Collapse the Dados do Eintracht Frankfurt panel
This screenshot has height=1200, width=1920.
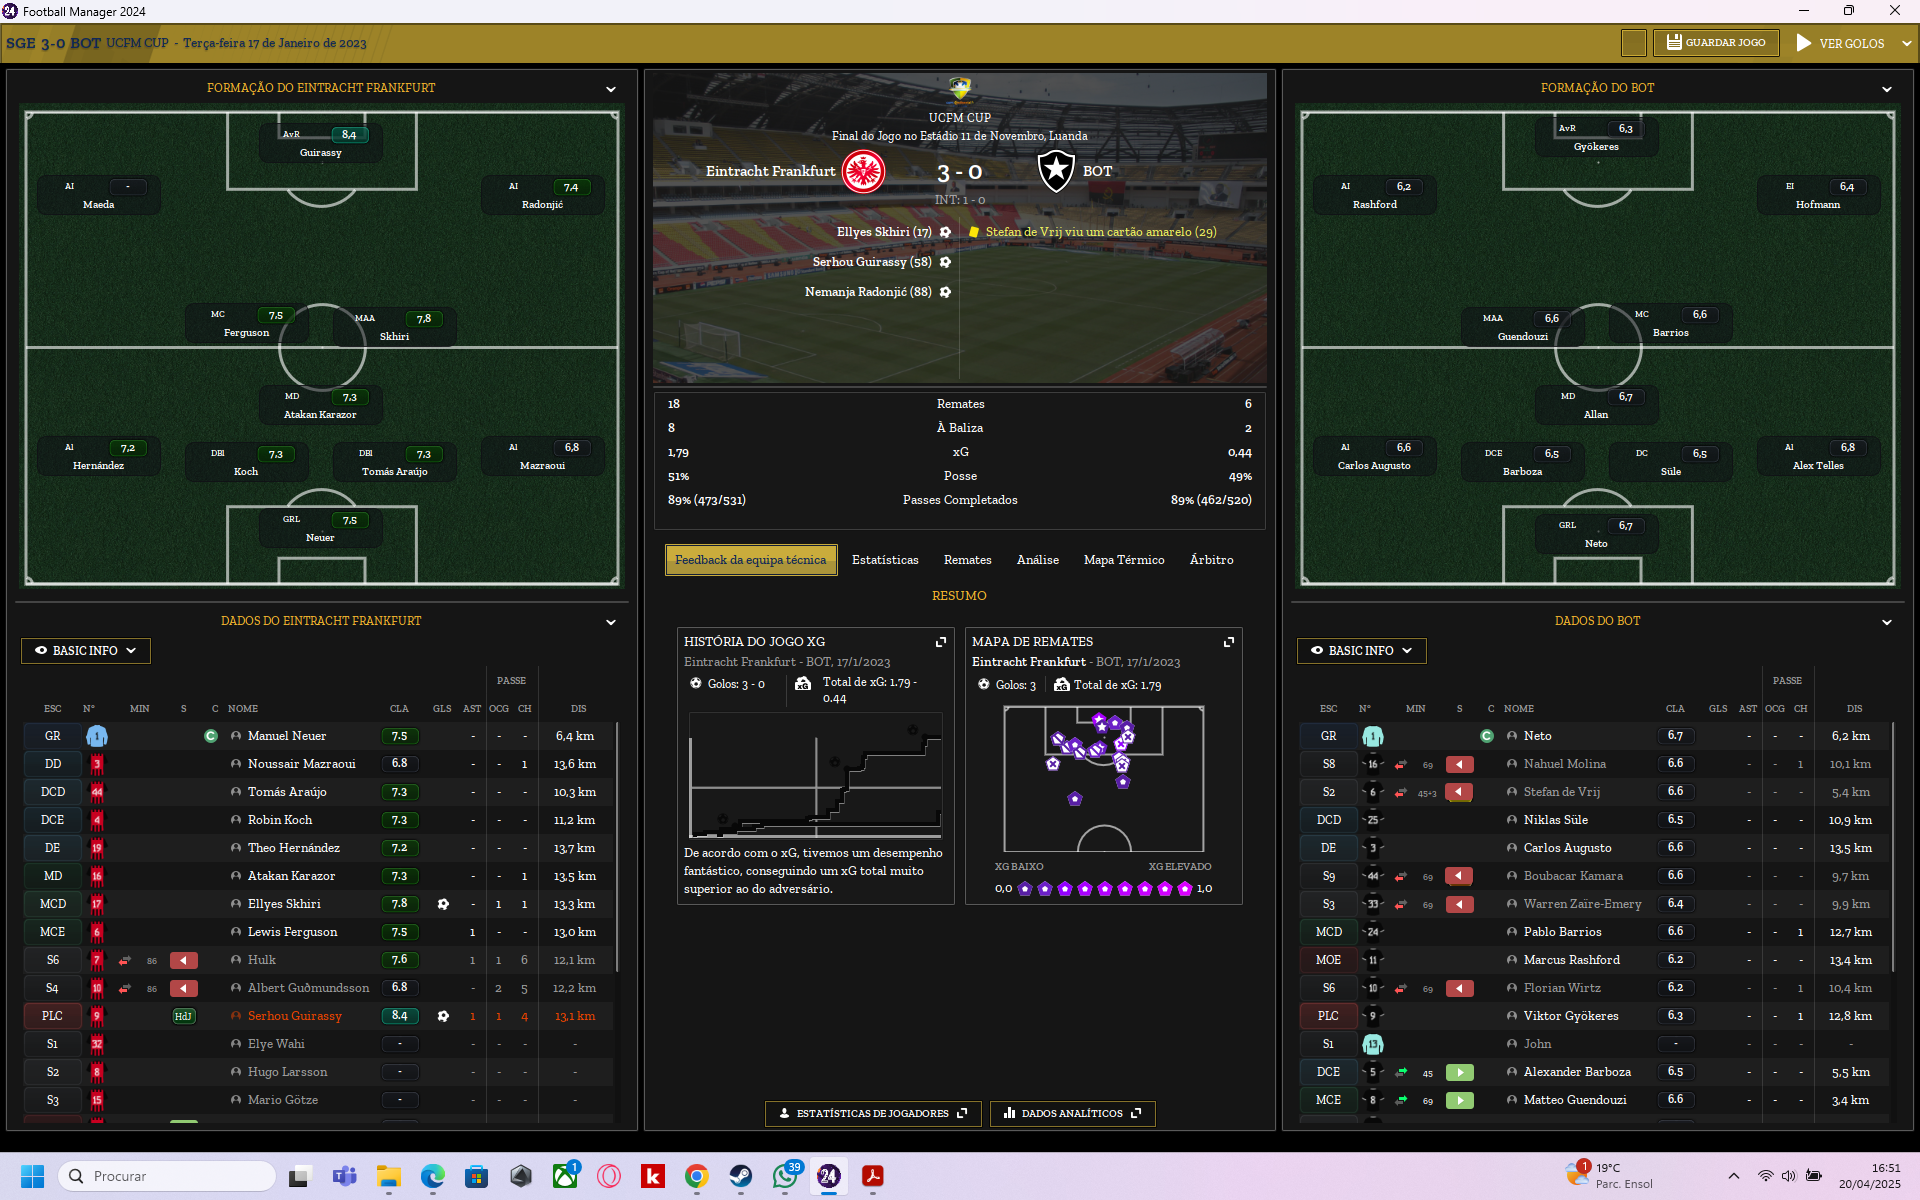(x=611, y=622)
